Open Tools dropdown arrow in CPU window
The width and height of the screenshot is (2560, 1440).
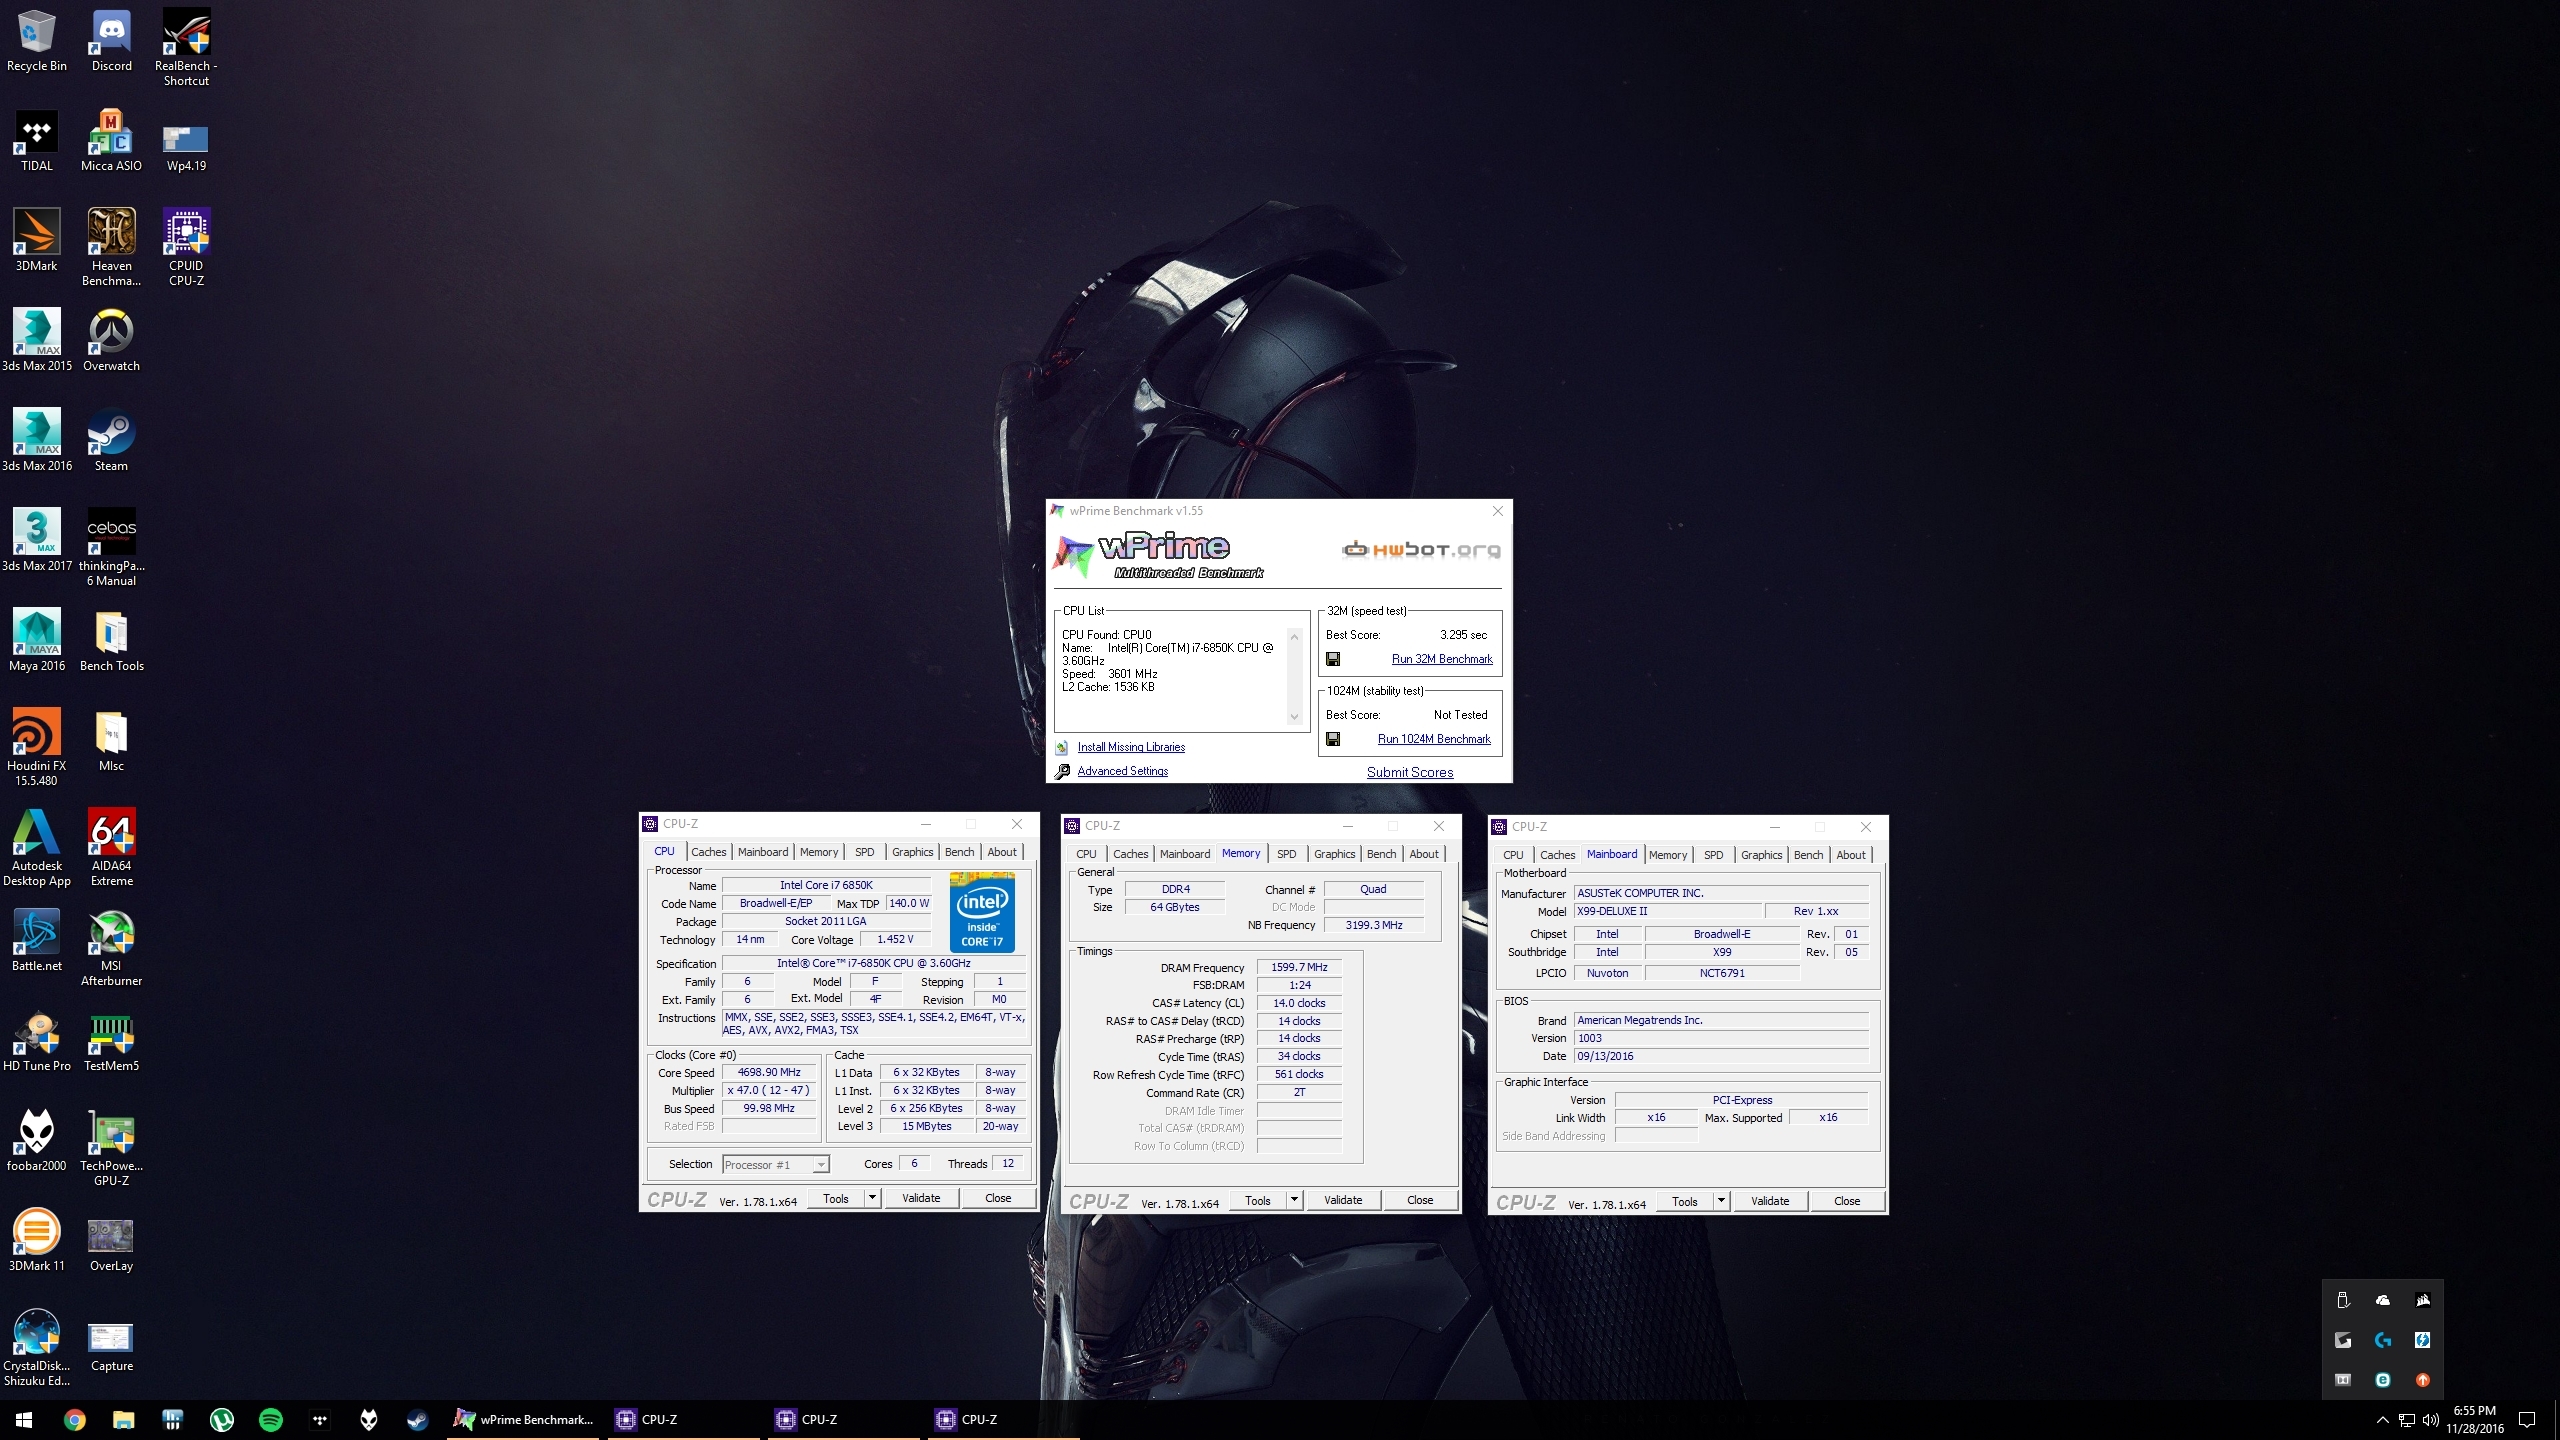click(872, 1198)
